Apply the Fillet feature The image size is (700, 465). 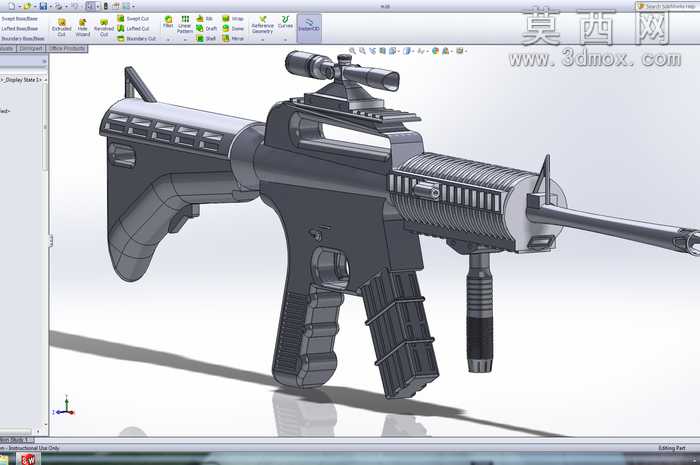(168, 22)
